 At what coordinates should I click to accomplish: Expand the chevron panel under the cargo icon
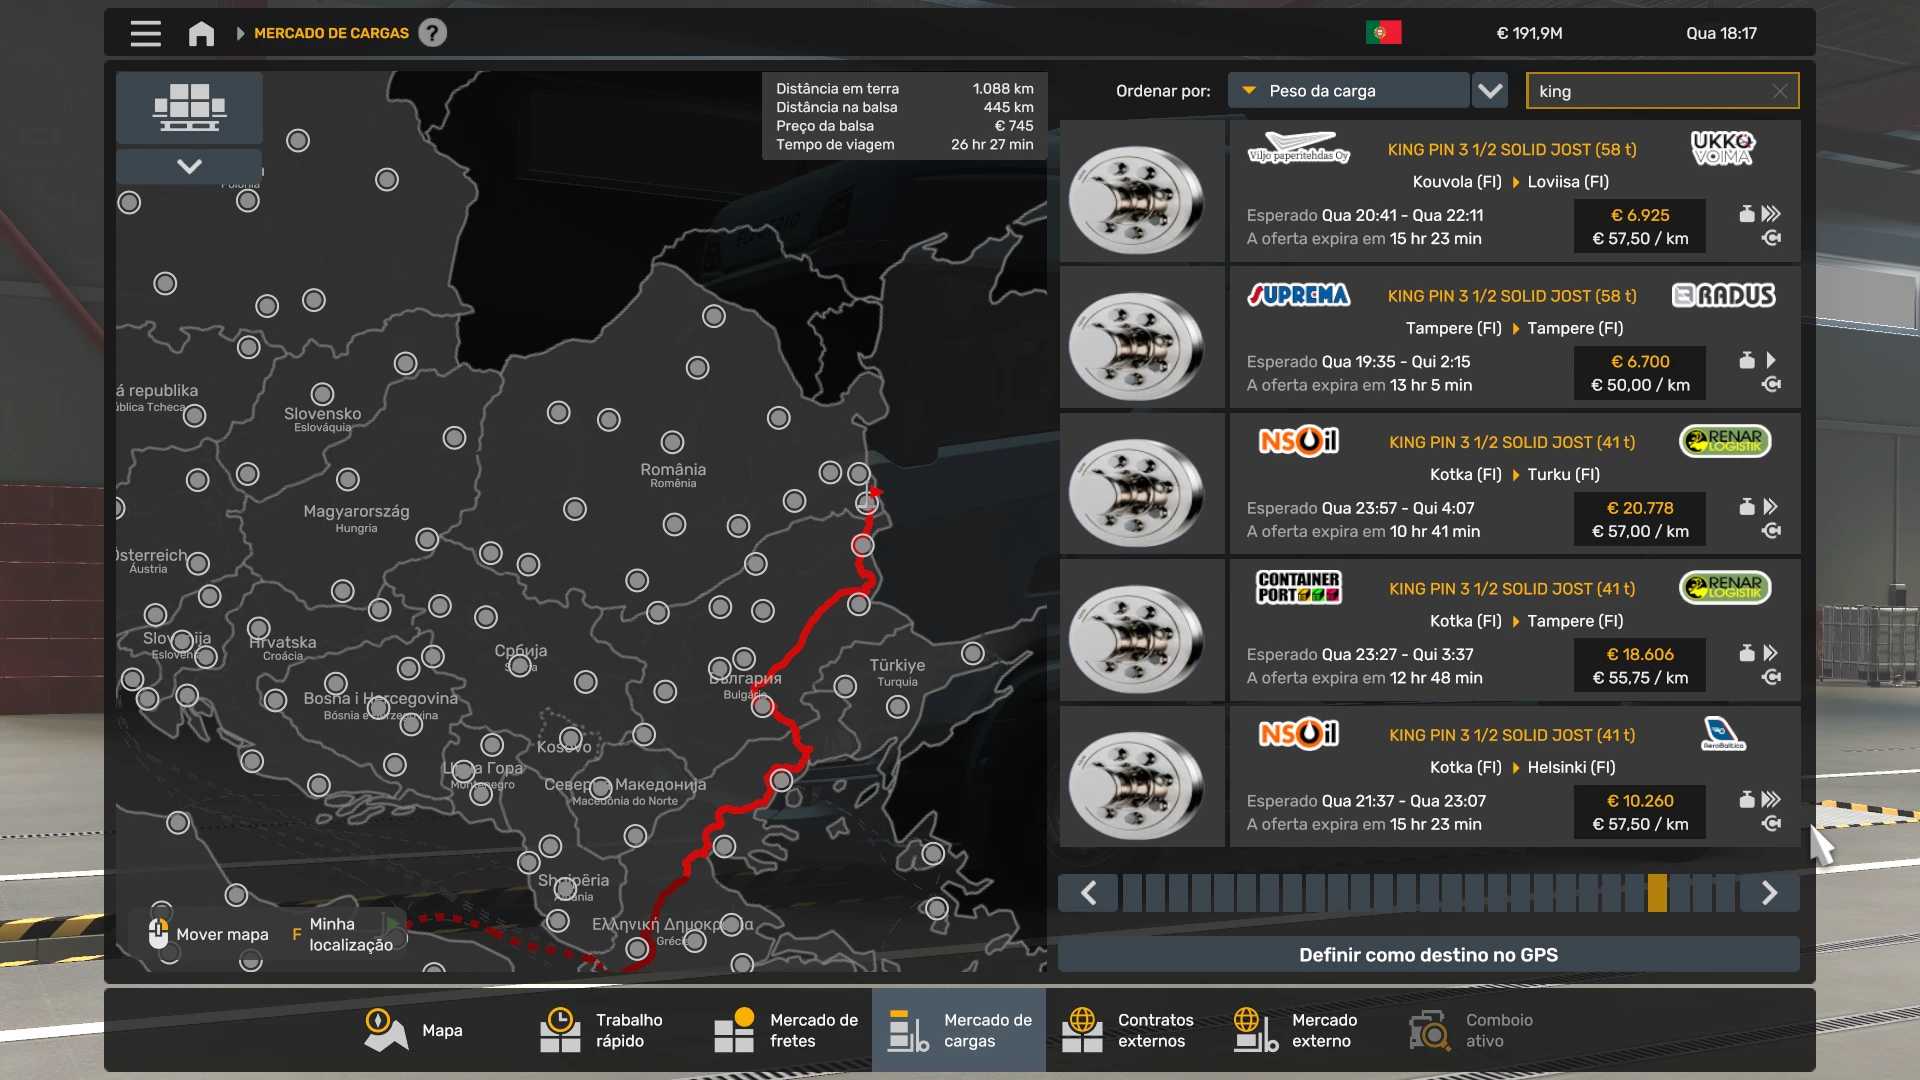(x=189, y=166)
